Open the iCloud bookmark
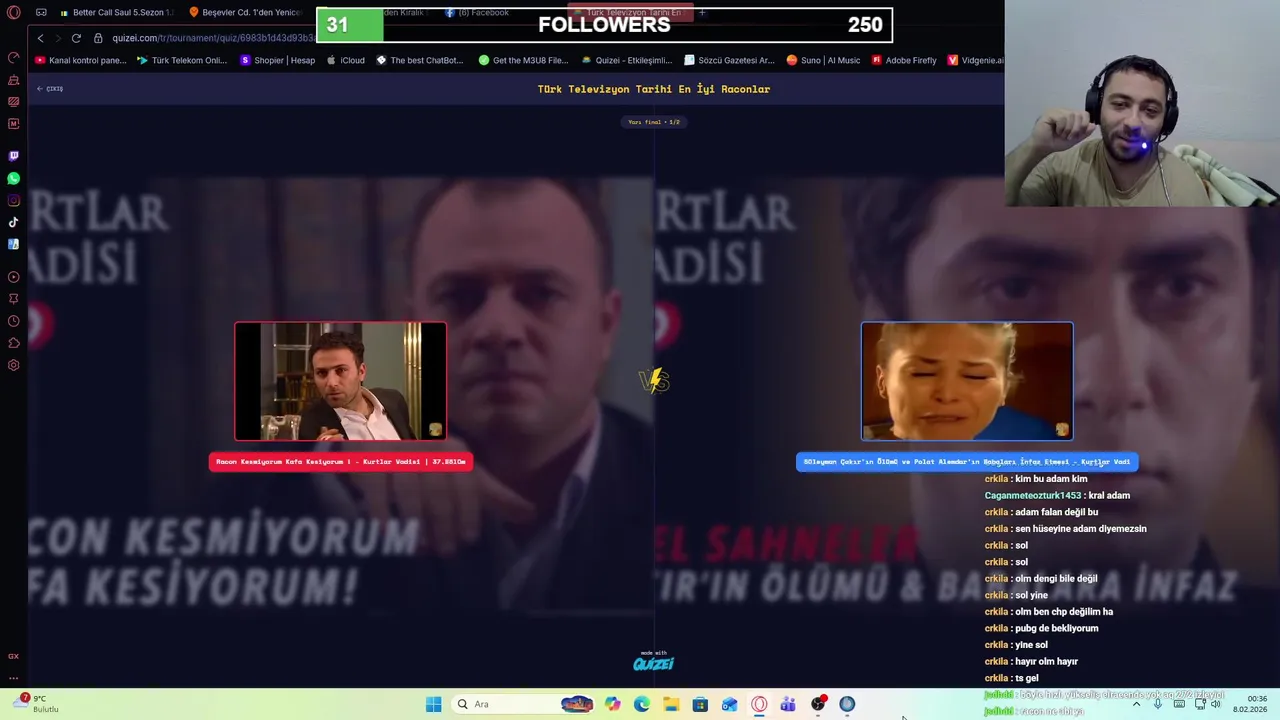1280x720 pixels. point(346,60)
